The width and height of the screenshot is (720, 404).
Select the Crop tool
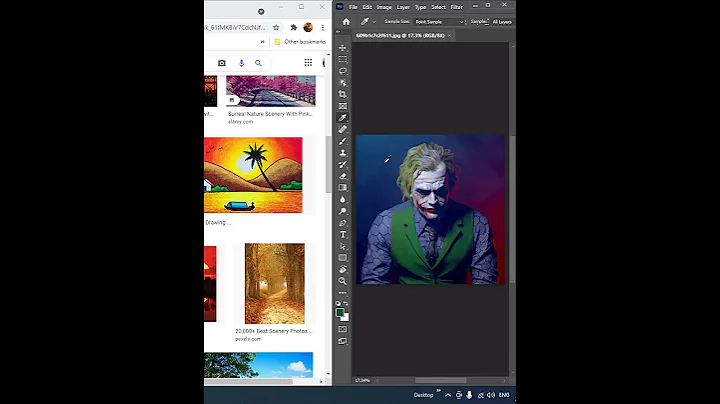click(343, 94)
